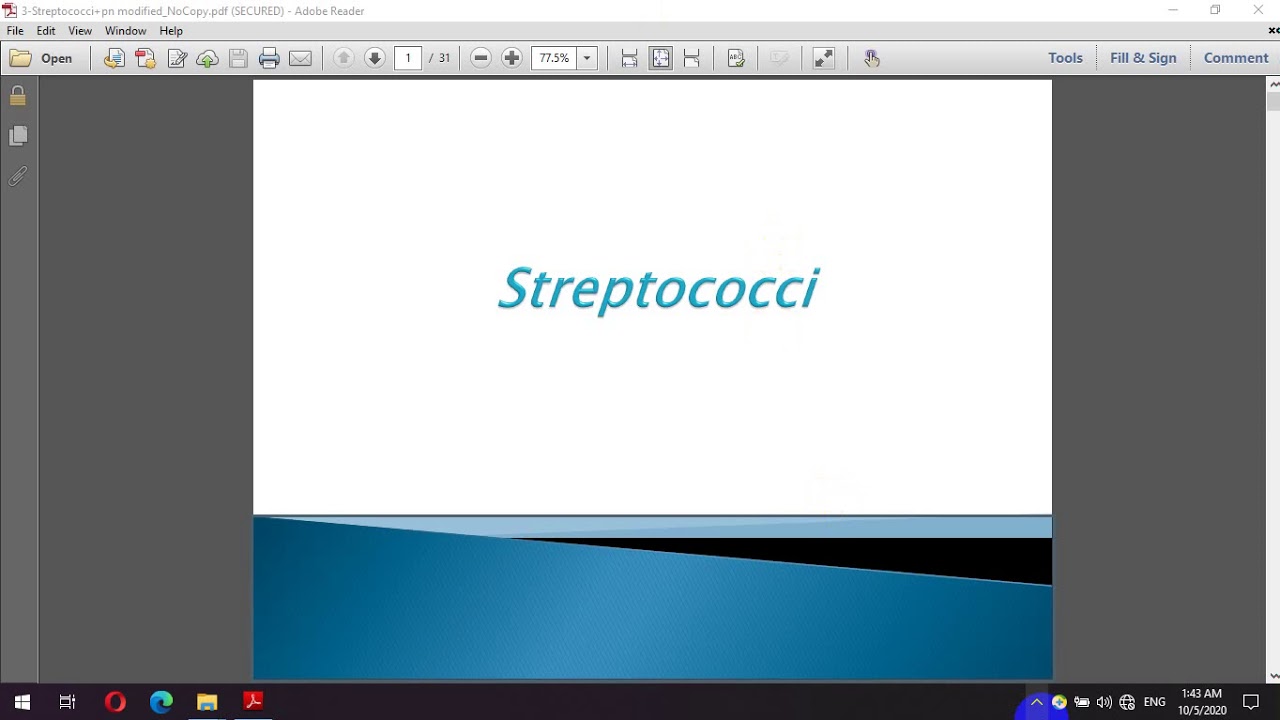
Task: Click the fit width scrolling icon
Action: click(629, 58)
